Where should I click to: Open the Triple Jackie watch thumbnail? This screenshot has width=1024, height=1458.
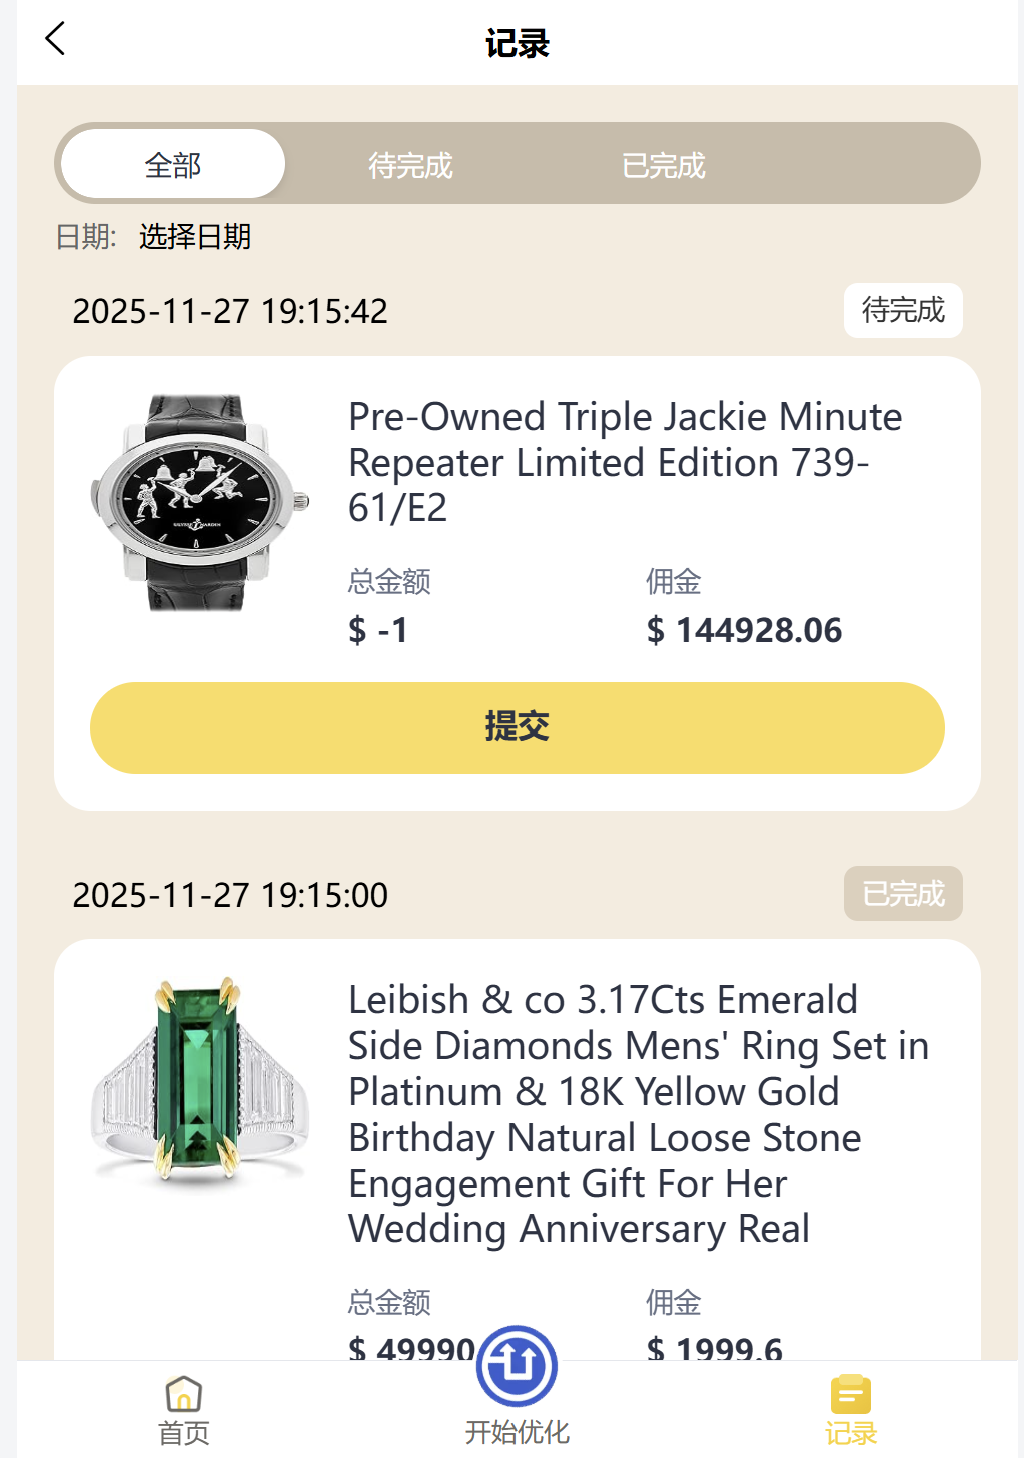coord(199,502)
